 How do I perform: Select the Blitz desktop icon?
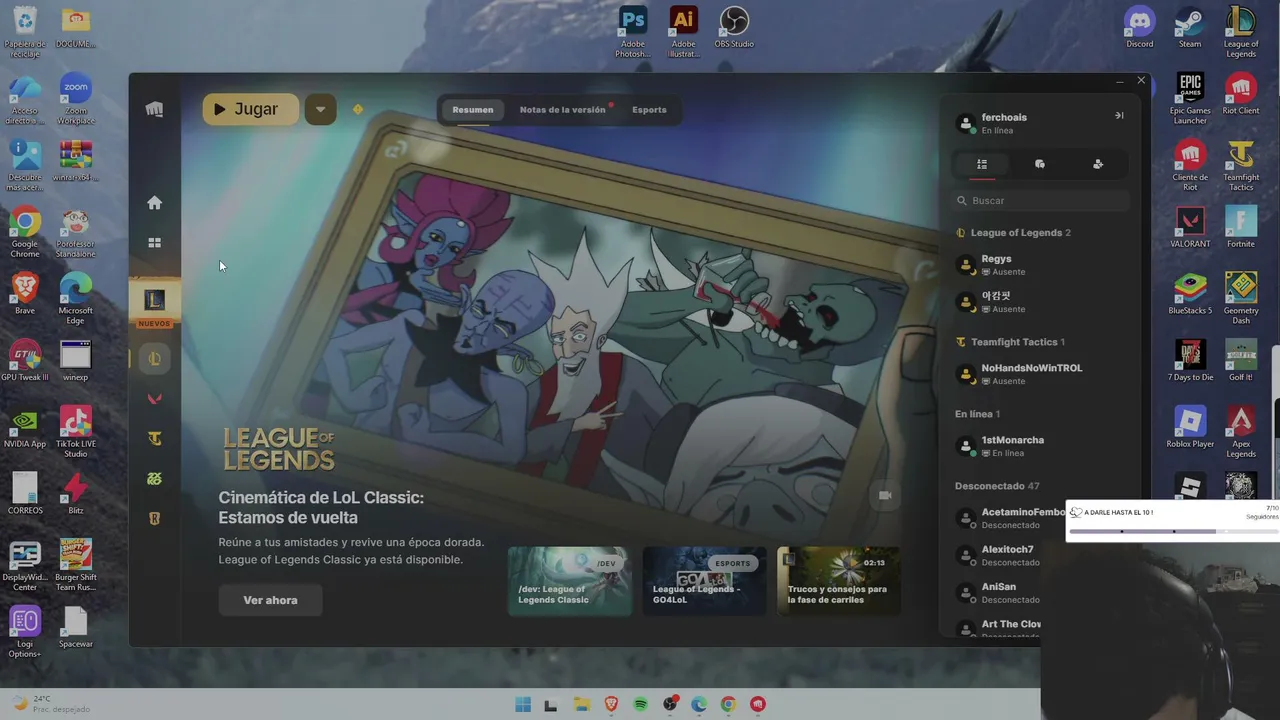pos(75,494)
